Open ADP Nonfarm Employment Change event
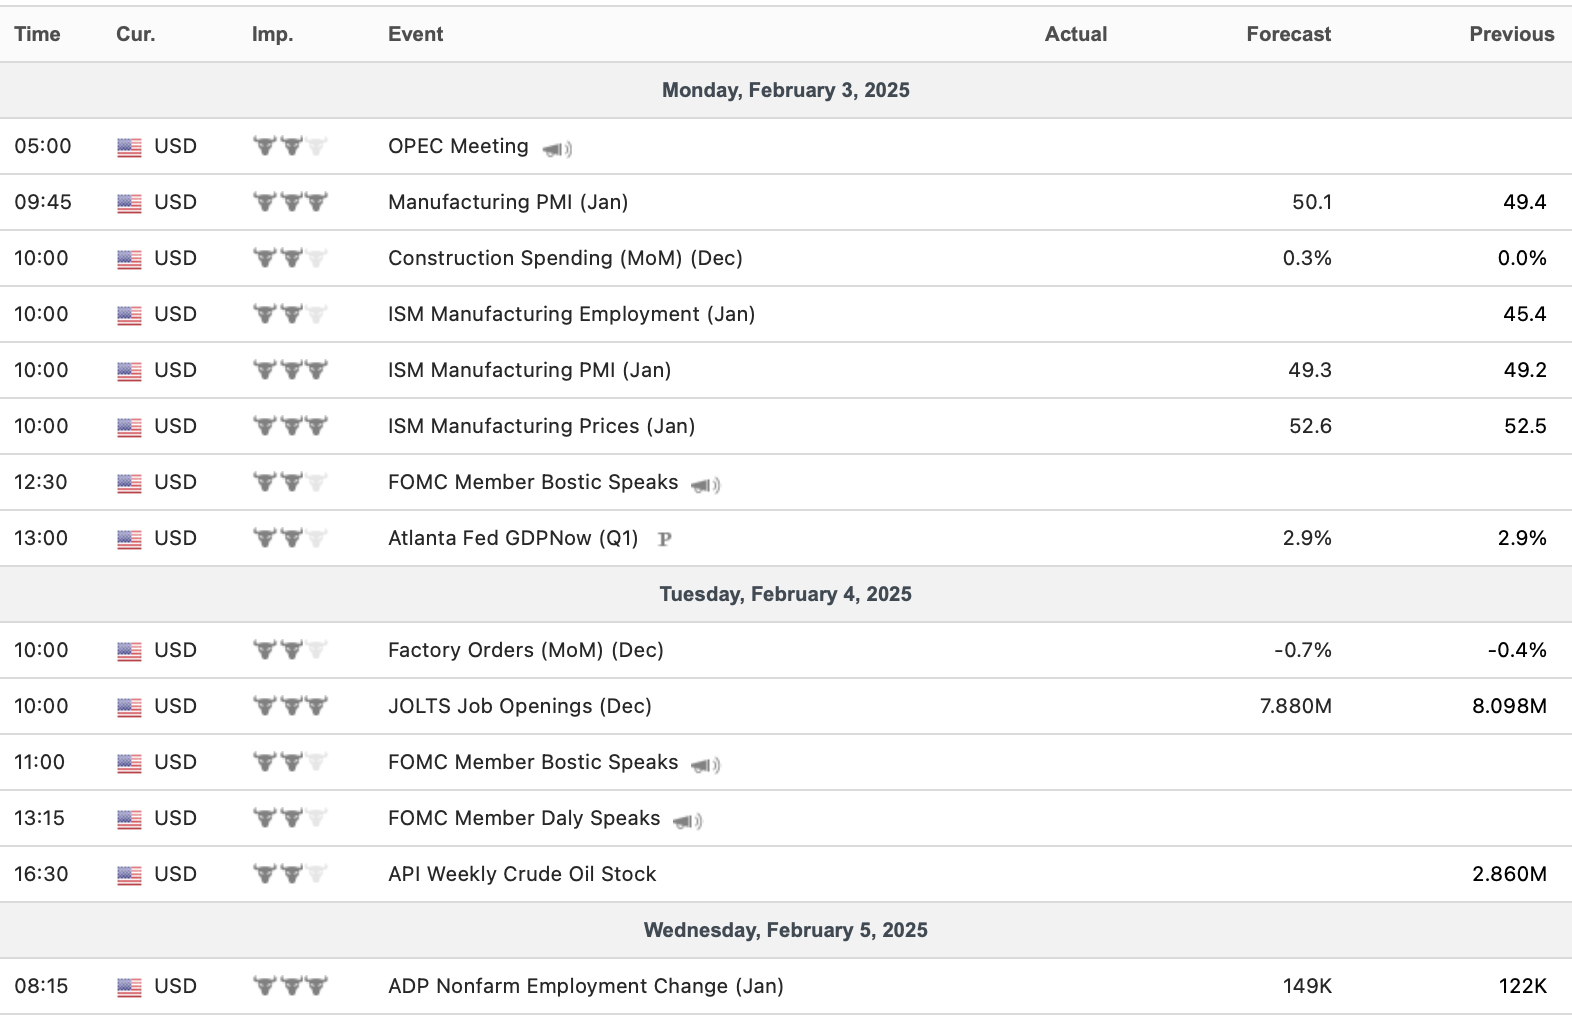This screenshot has width=1572, height=1020. tap(585, 986)
